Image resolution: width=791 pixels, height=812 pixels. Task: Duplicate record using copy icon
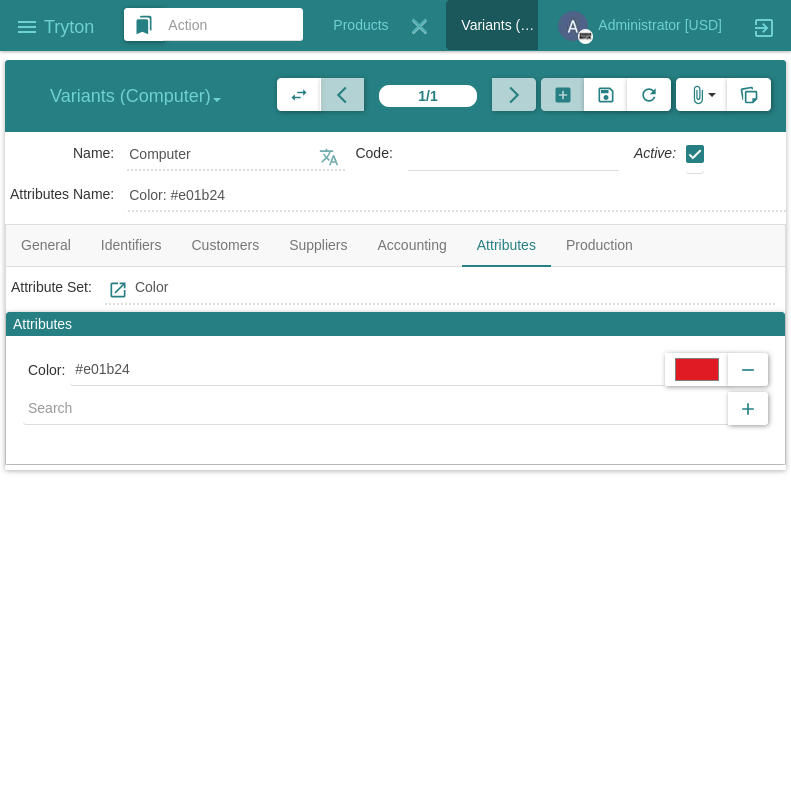tap(749, 95)
